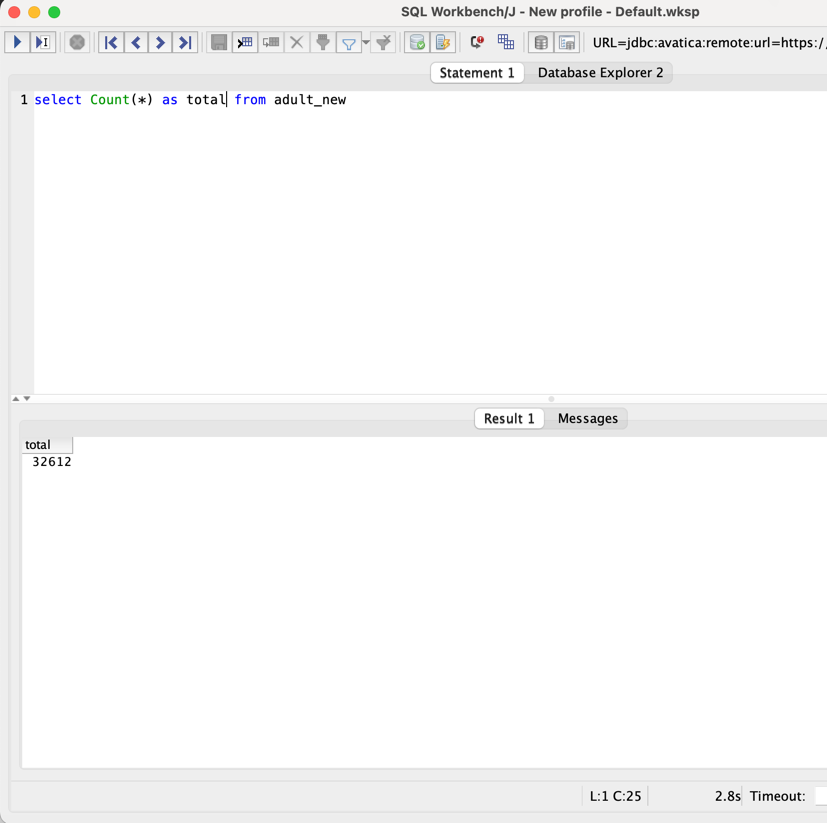Click the 2.8s execution time

point(727,796)
